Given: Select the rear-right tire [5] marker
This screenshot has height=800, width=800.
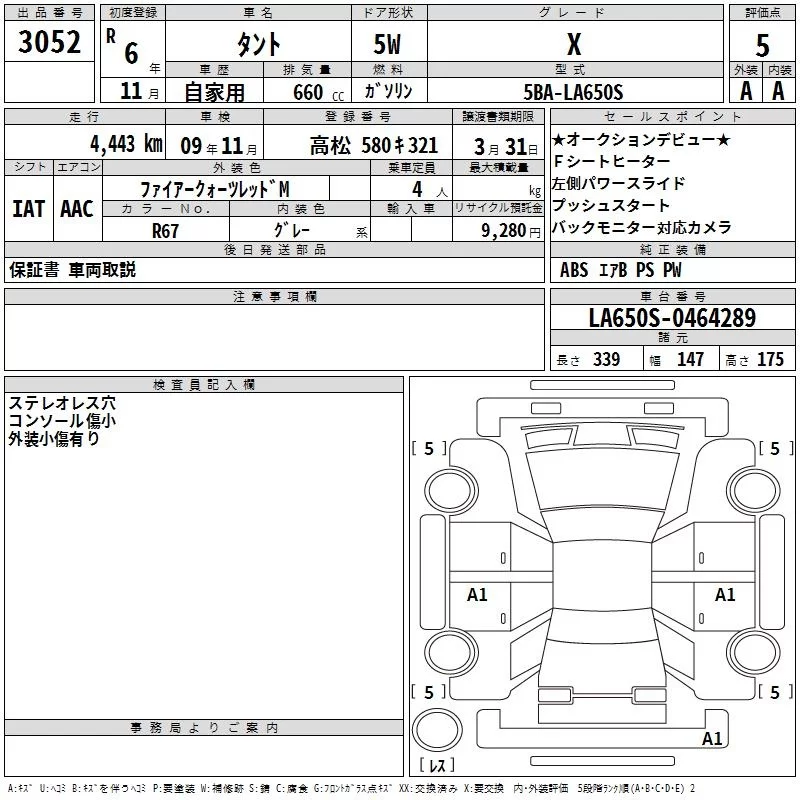Looking at the screenshot, I should pos(773,692).
